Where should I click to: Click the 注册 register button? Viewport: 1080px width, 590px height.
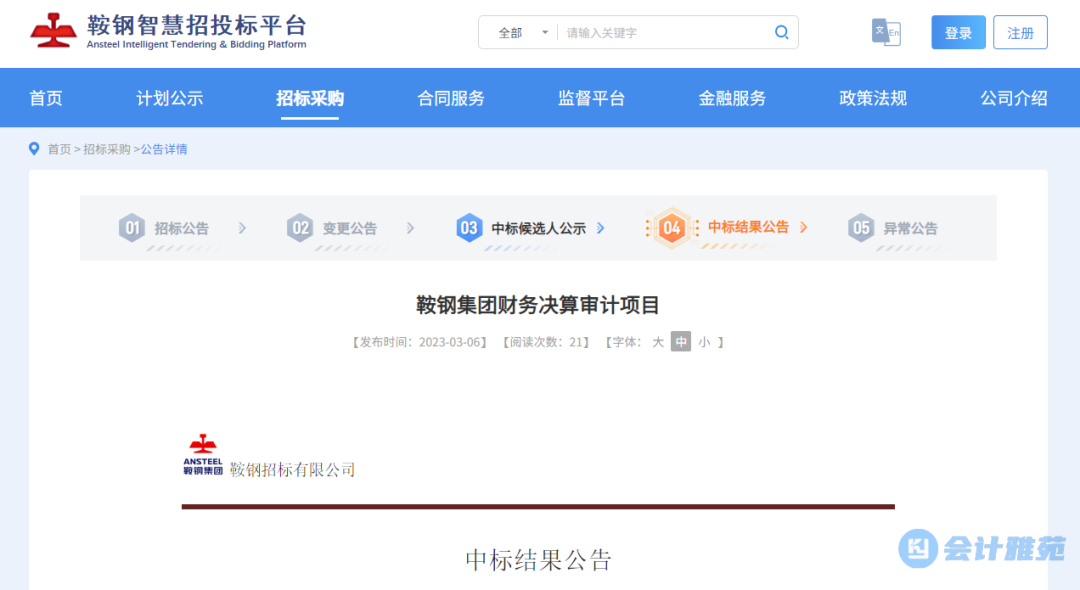[x=1020, y=32]
